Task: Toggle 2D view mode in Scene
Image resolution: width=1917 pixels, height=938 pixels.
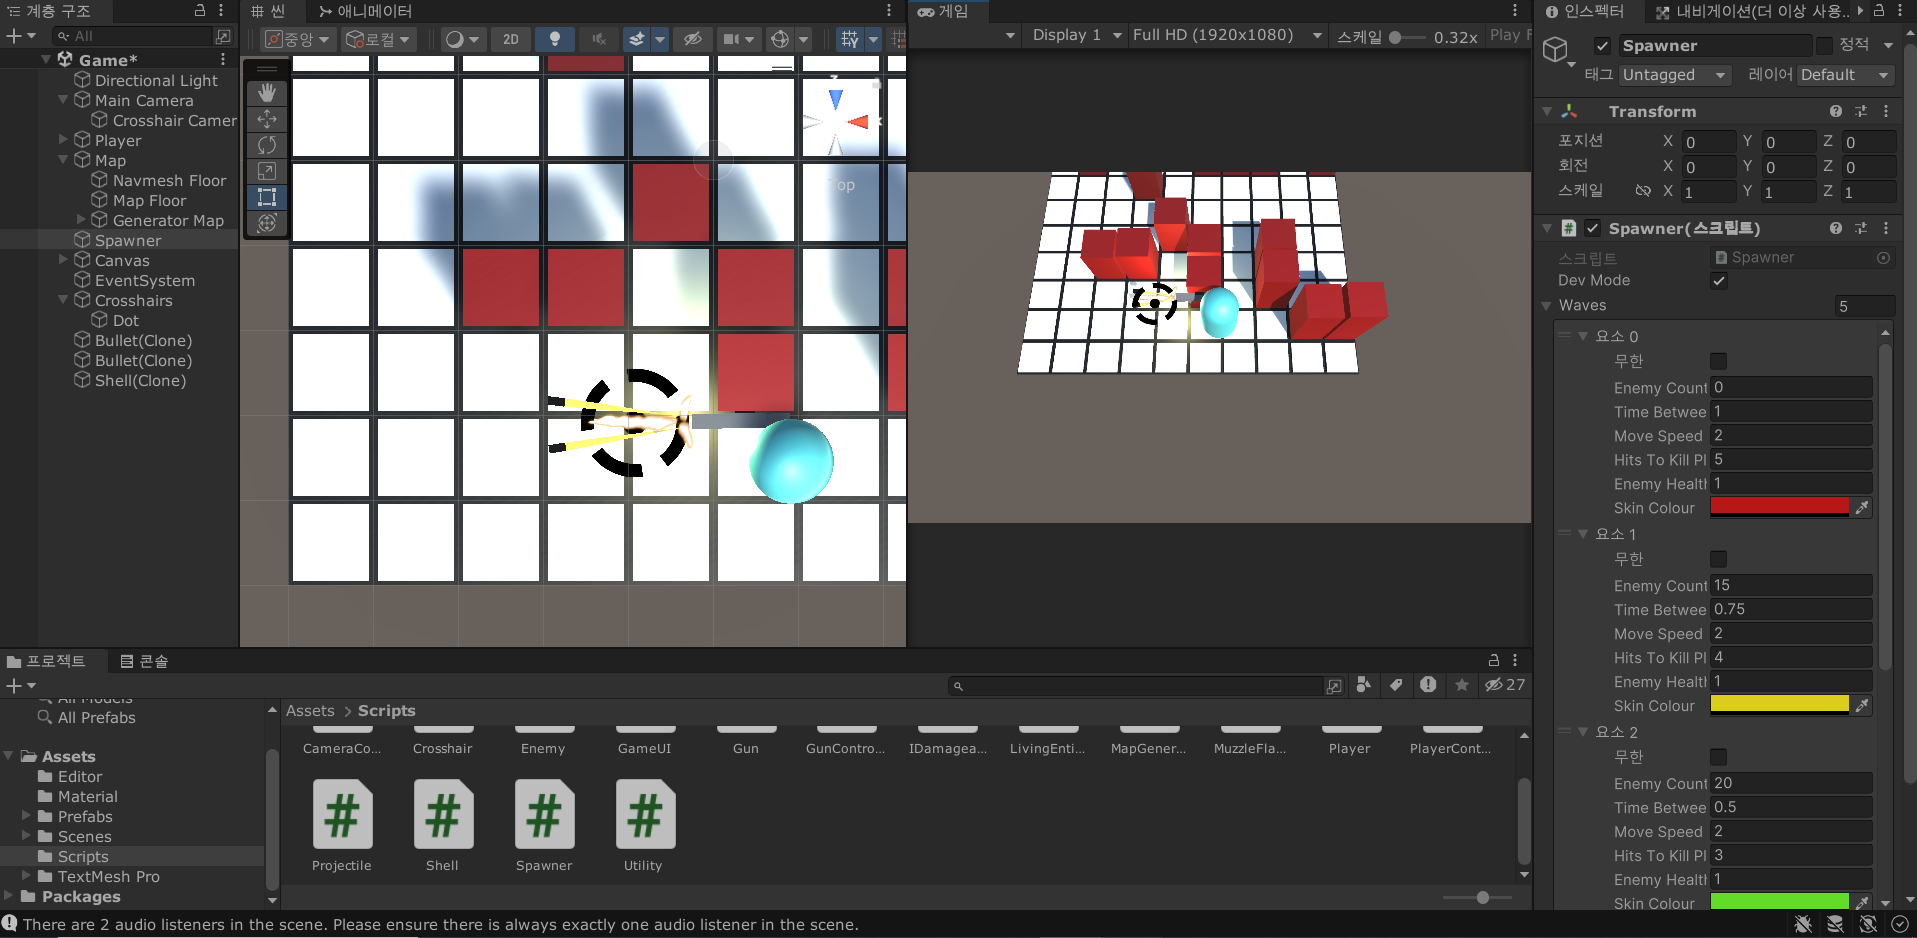Action: pyautogui.click(x=511, y=39)
